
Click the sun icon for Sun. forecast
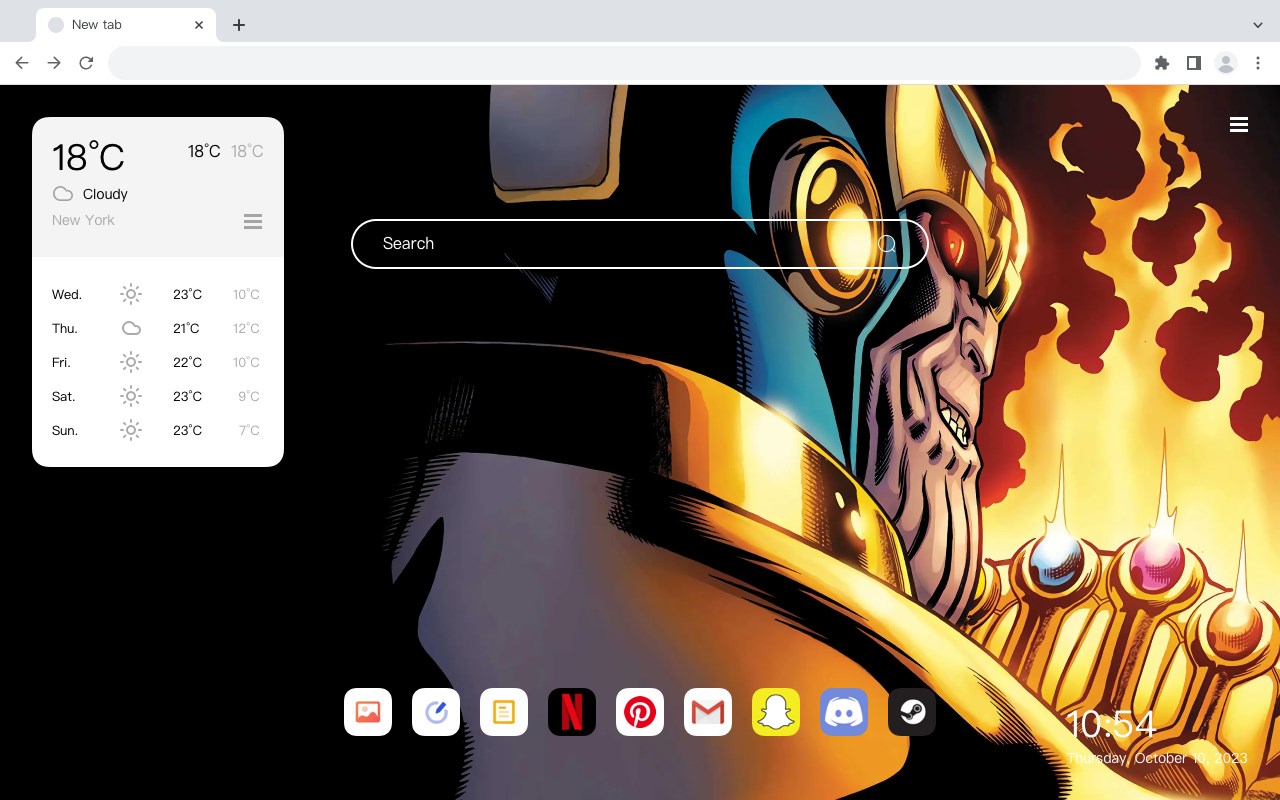tap(131, 430)
